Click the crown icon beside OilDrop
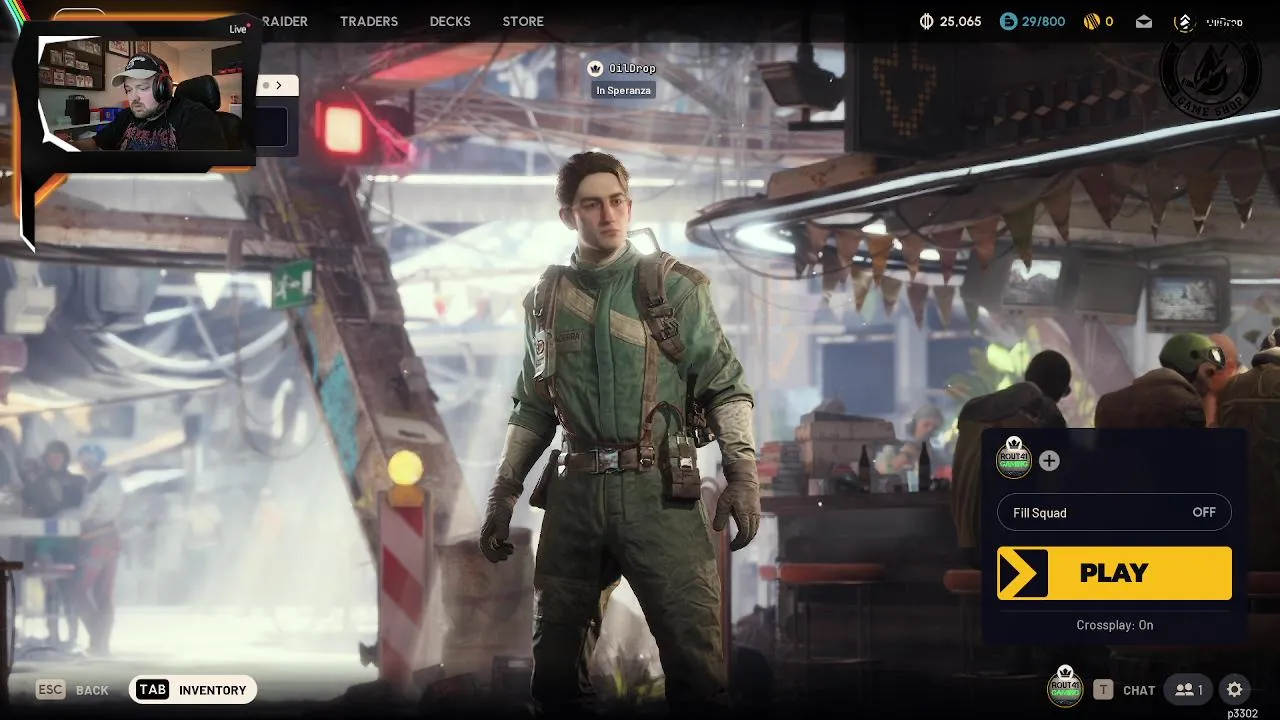This screenshot has height=720, width=1280. (x=596, y=68)
